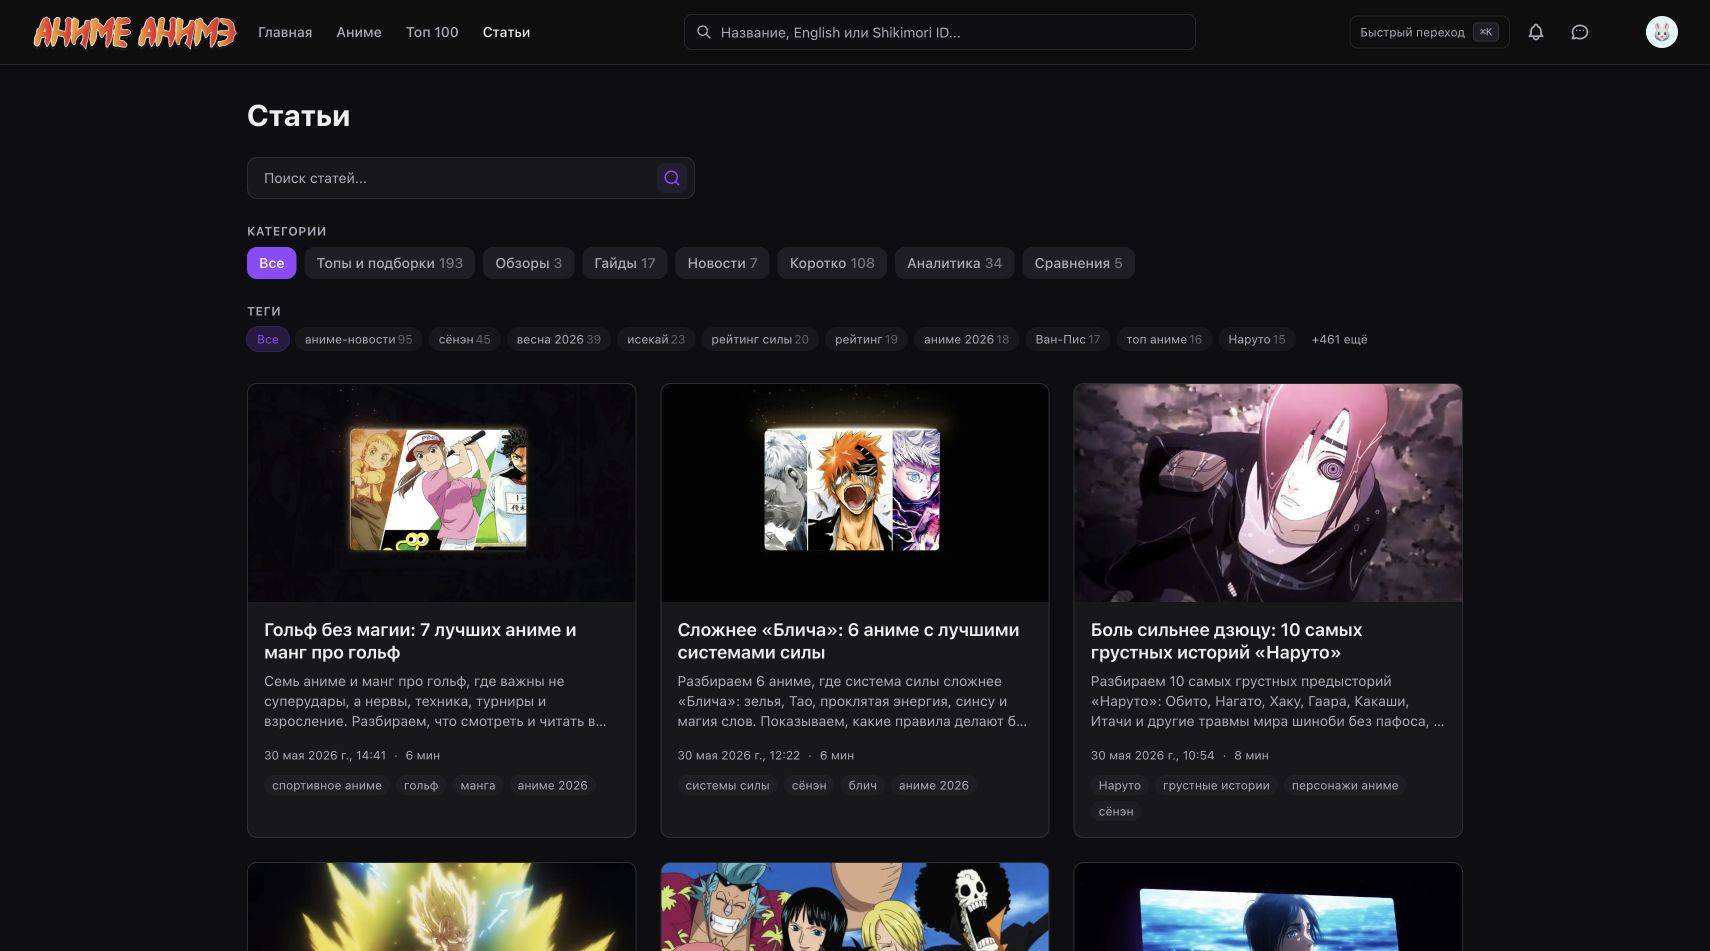Toggle the рейтинг силы tag filter
1710x951 pixels.
(760, 339)
